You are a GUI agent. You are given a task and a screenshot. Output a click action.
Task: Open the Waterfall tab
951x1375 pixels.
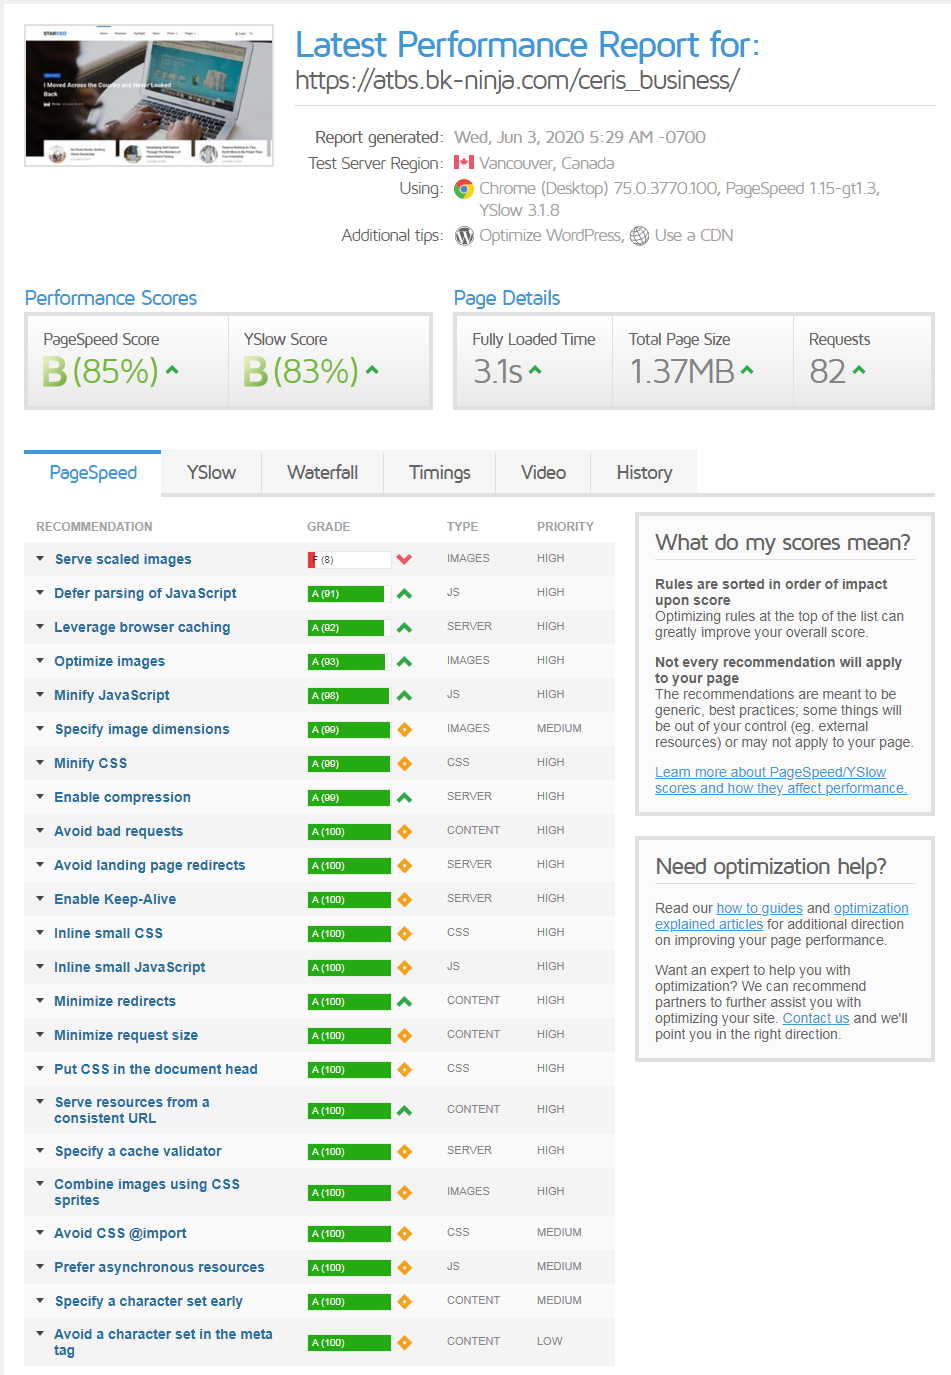(x=322, y=473)
